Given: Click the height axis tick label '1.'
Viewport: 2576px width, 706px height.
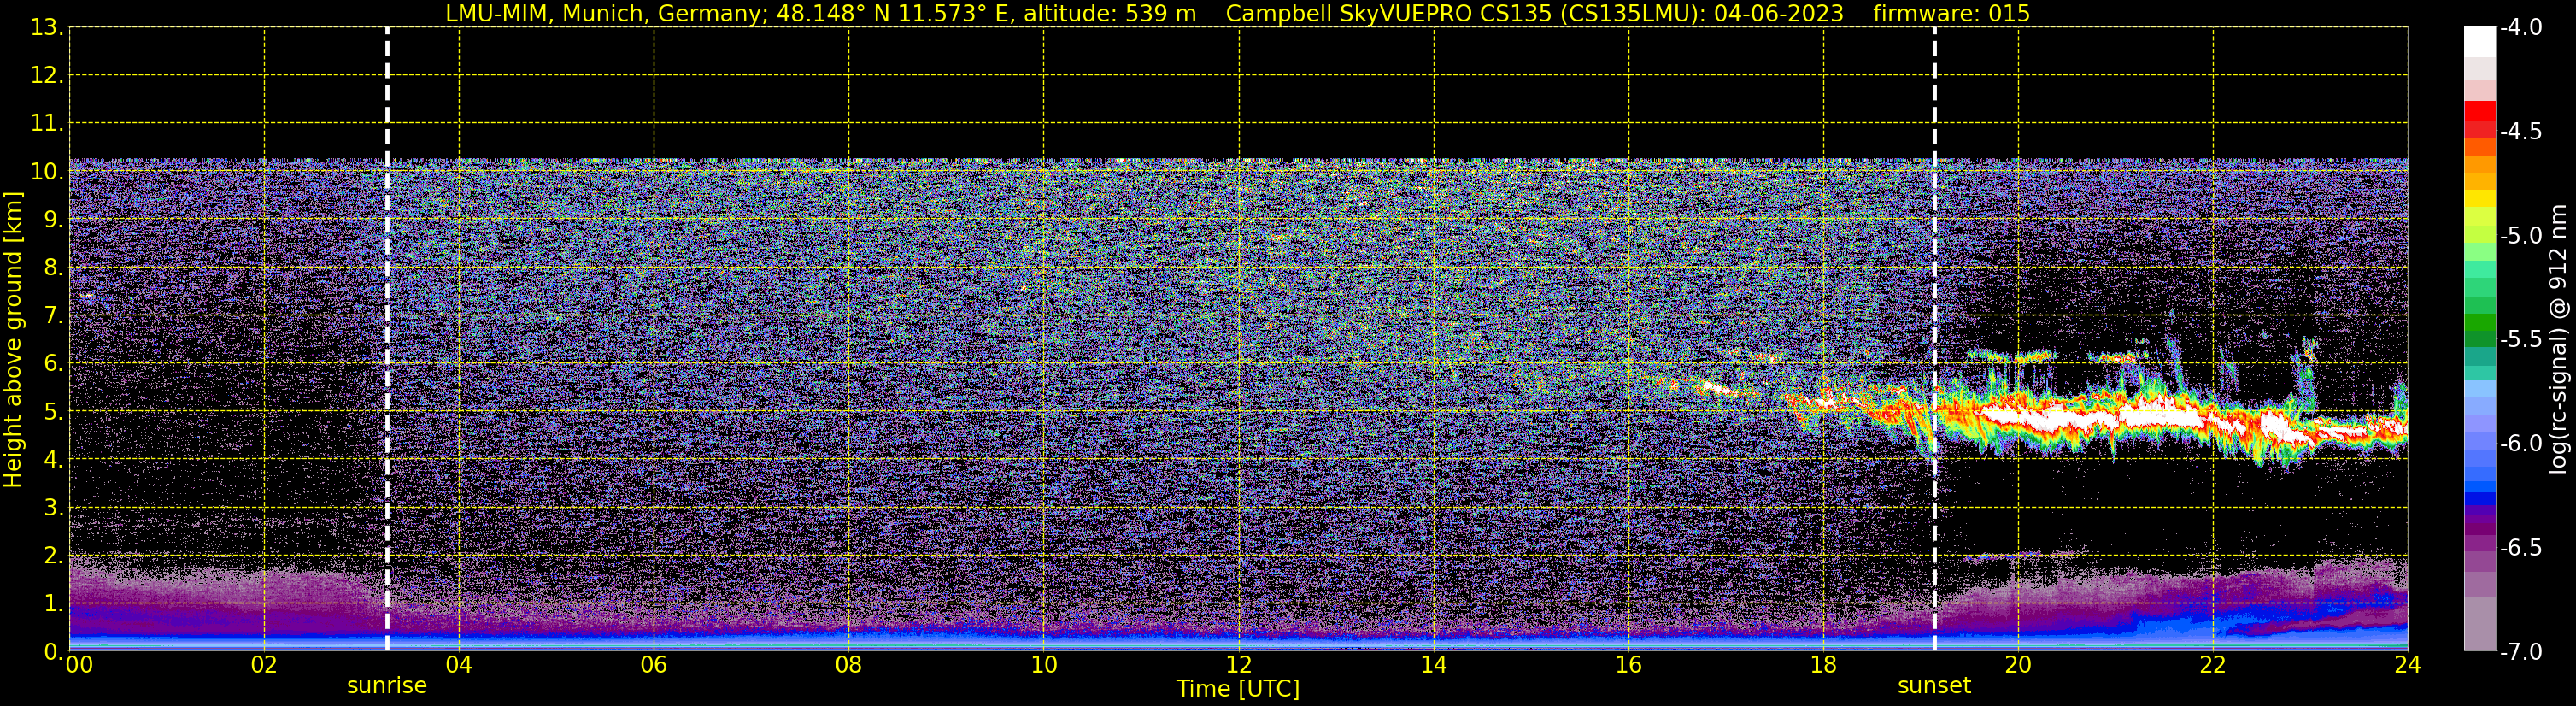Looking at the screenshot, I should (x=53, y=604).
